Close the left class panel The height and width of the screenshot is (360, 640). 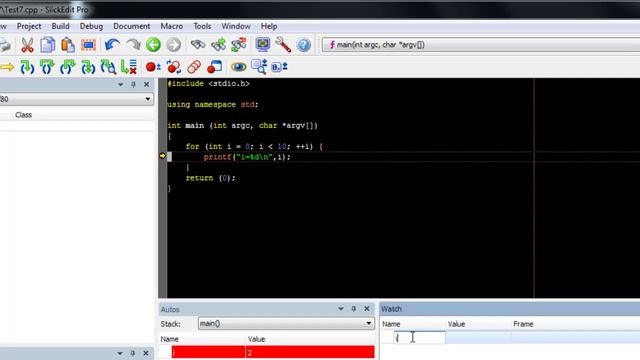coord(147,84)
